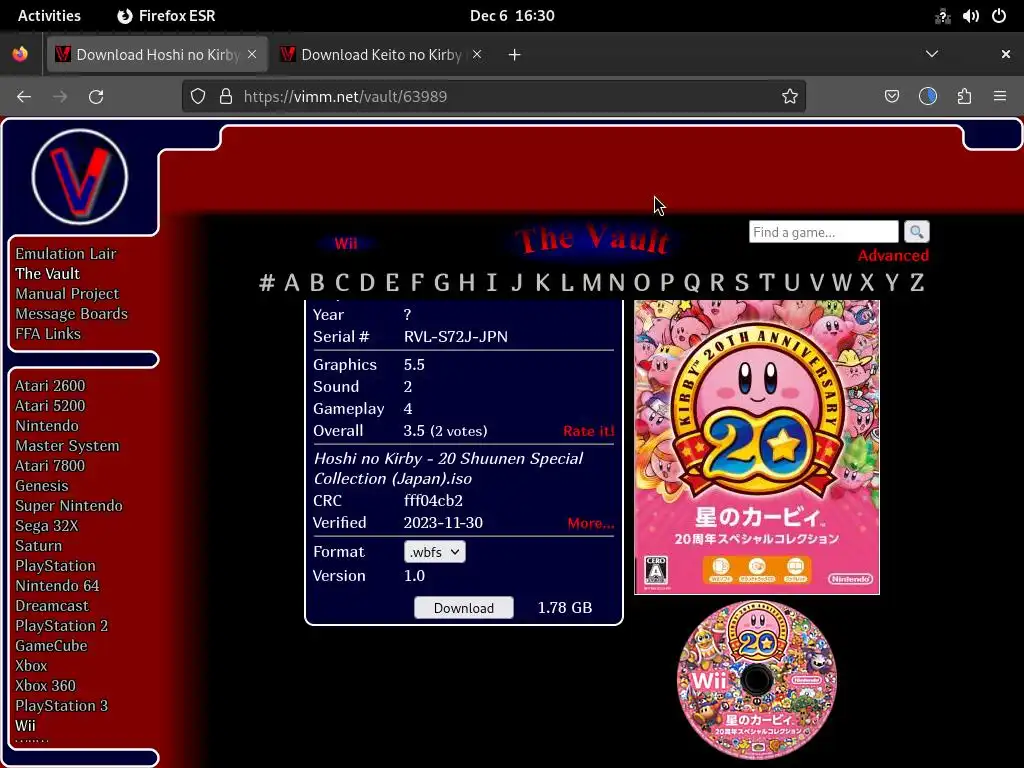The height and width of the screenshot is (768, 1024).
Task: Select Atari 5200 in console list
Action: pos(50,406)
